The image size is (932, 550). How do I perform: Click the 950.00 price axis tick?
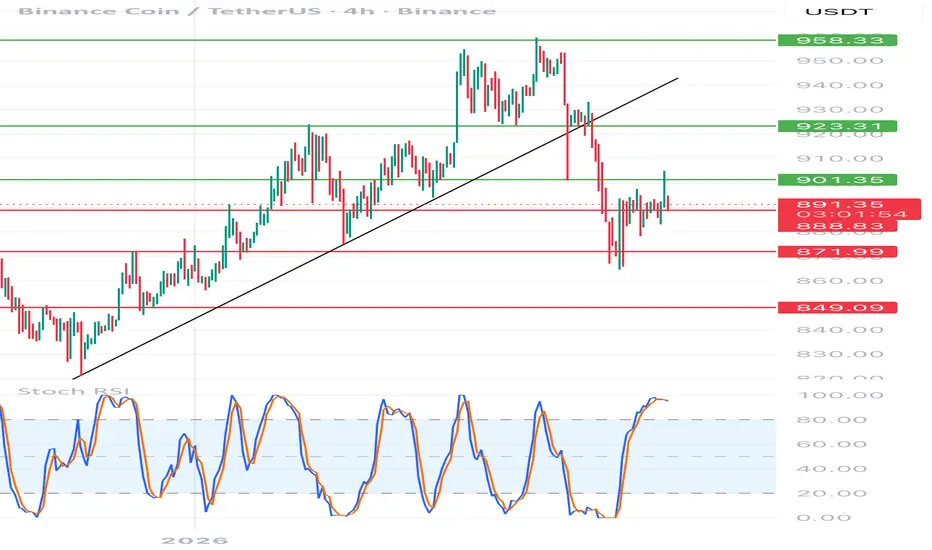pos(839,61)
